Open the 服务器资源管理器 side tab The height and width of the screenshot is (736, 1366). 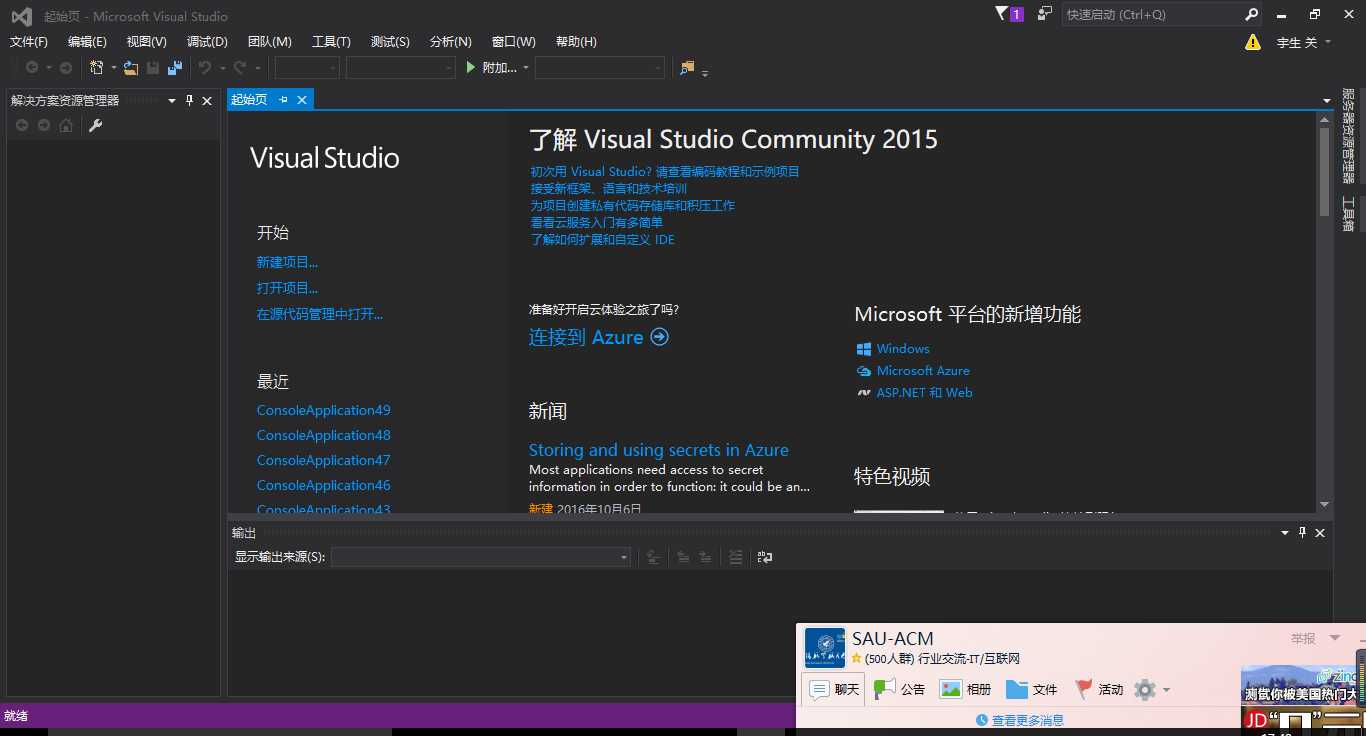coord(1348,136)
